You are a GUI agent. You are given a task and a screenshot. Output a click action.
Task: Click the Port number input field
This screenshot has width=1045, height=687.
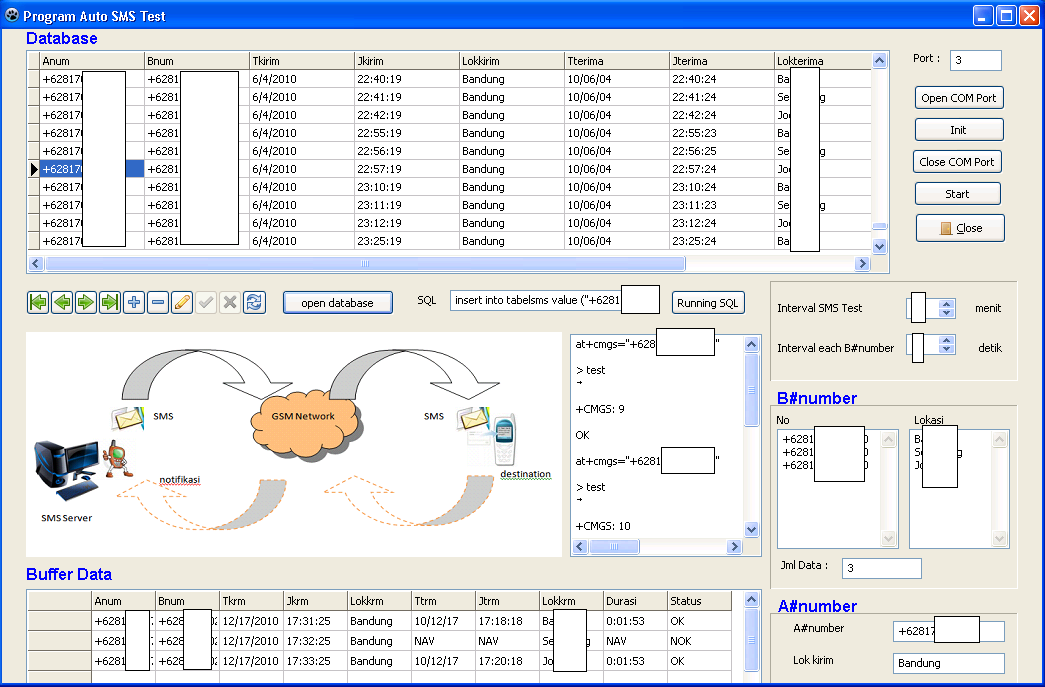[x=975, y=60]
